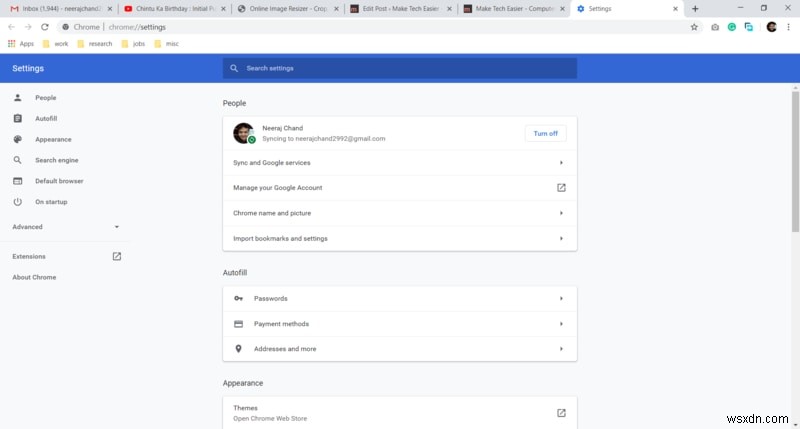800x429 pixels.
Task: Click external link icon for Manage your Google Account
Action: [561, 188]
